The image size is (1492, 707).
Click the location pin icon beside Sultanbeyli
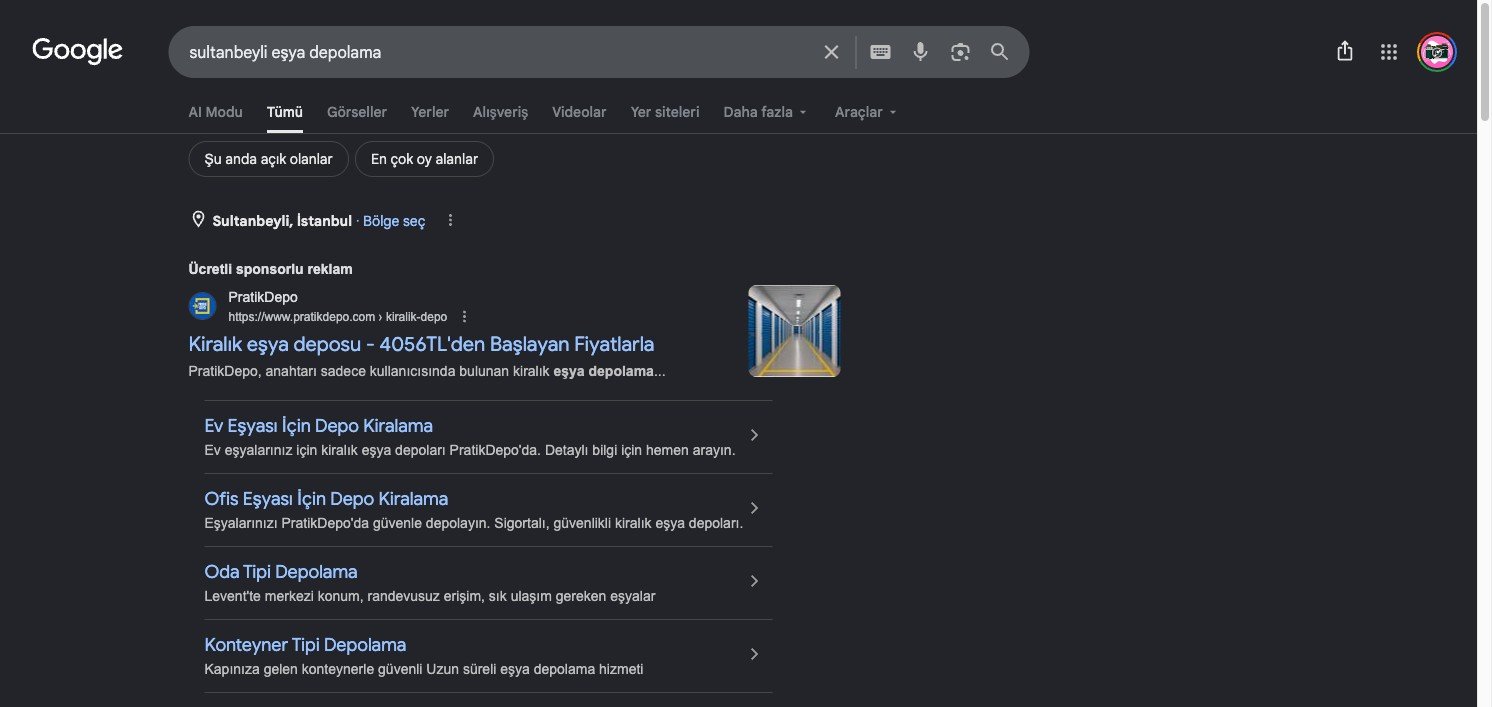(x=198, y=219)
